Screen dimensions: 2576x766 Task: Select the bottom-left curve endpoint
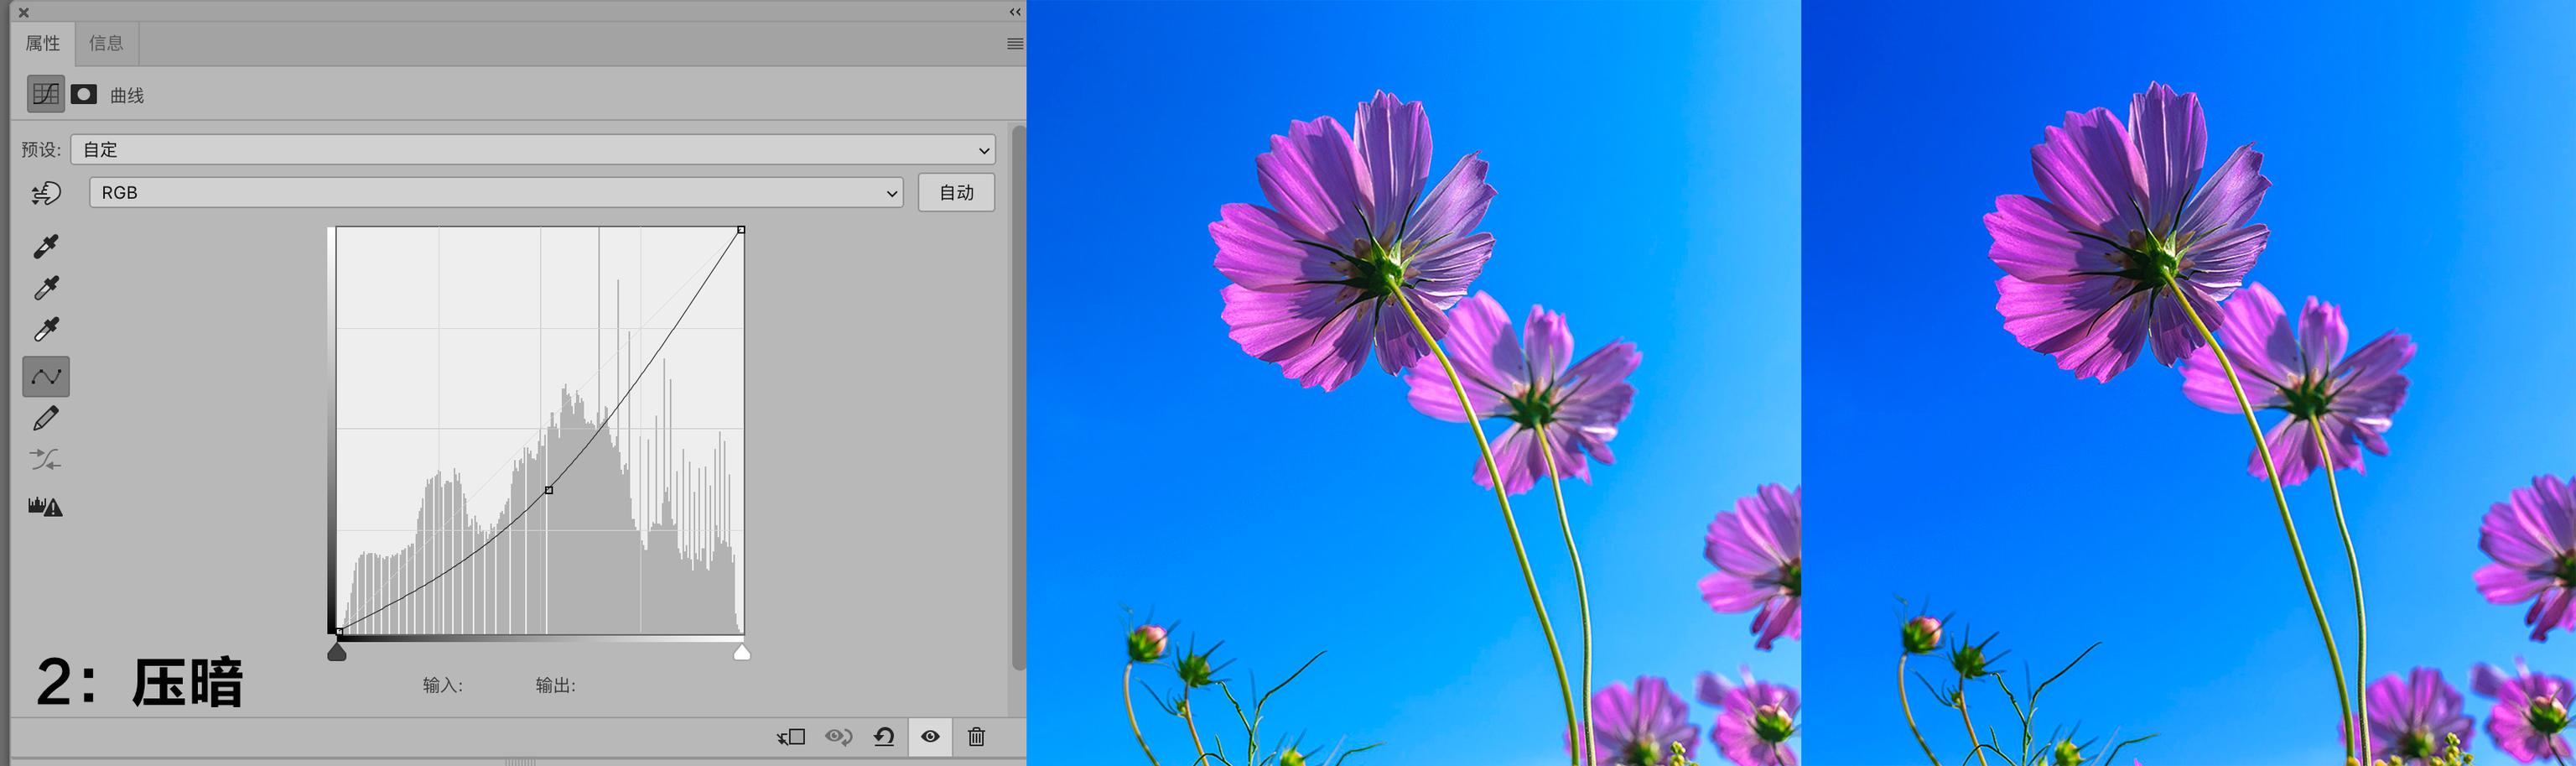coord(339,632)
